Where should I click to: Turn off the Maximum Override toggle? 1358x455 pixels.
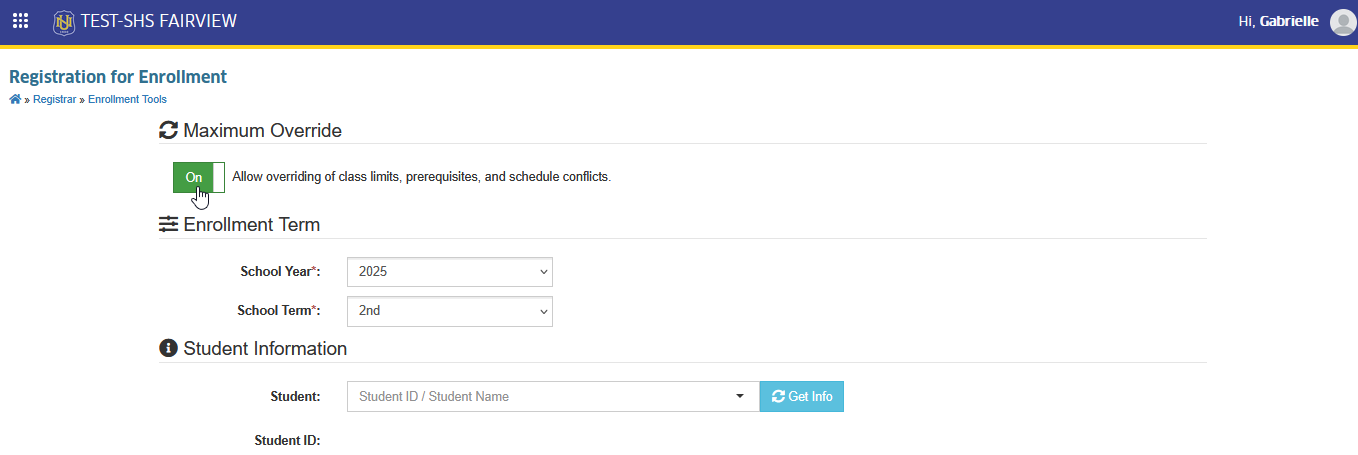[199, 177]
